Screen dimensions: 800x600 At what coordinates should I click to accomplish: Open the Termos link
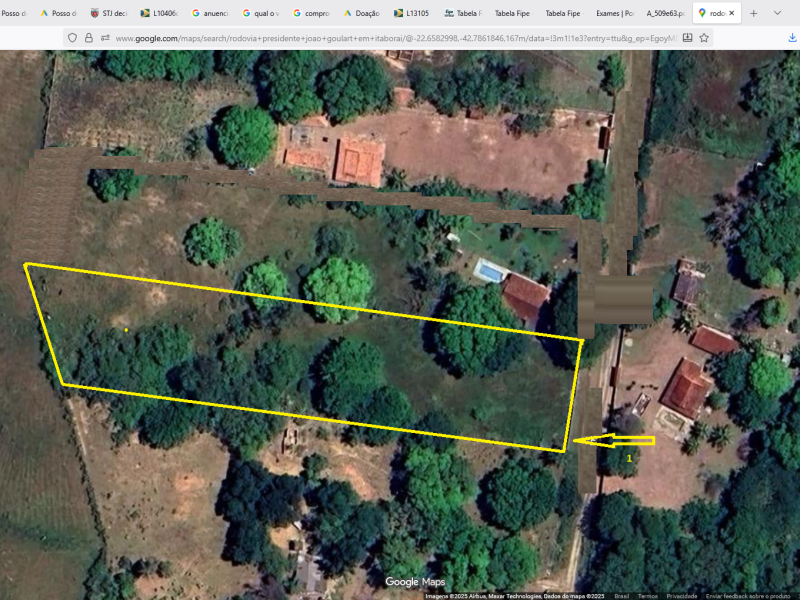647,596
